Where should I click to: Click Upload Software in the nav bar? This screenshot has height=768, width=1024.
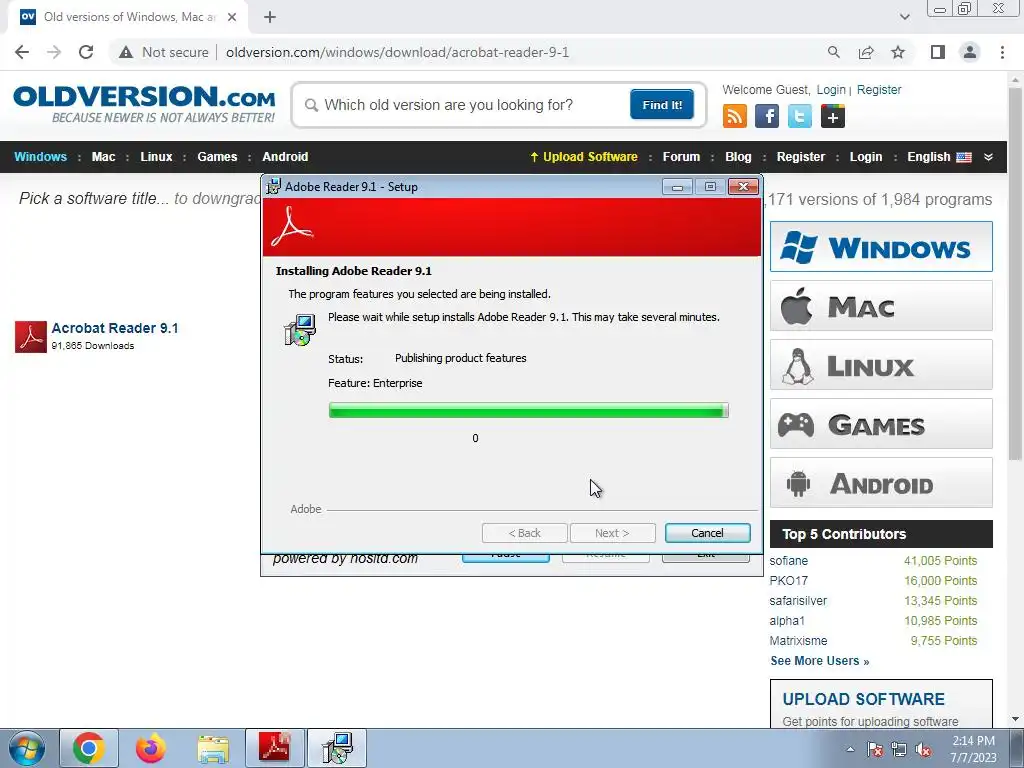(x=584, y=157)
